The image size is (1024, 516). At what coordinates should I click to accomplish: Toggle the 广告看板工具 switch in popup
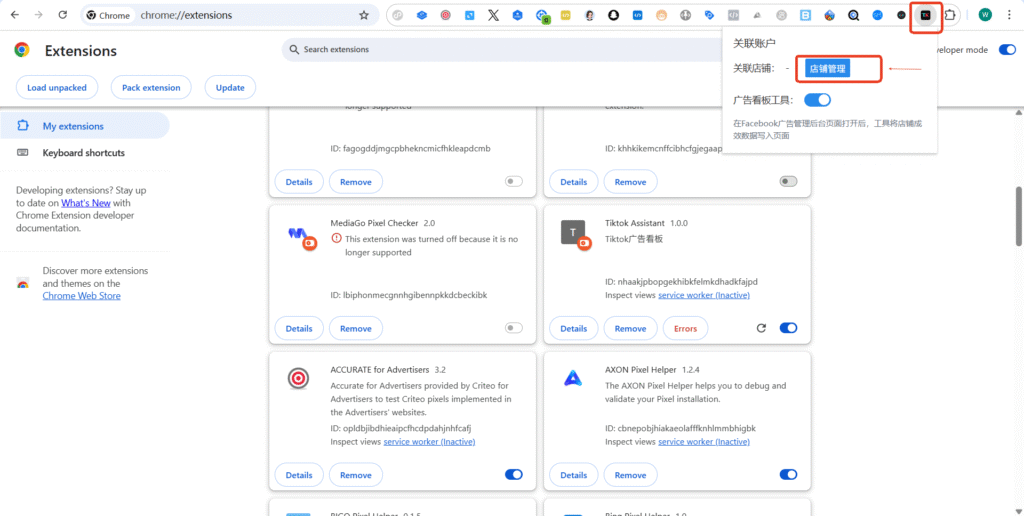tap(817, 100)
